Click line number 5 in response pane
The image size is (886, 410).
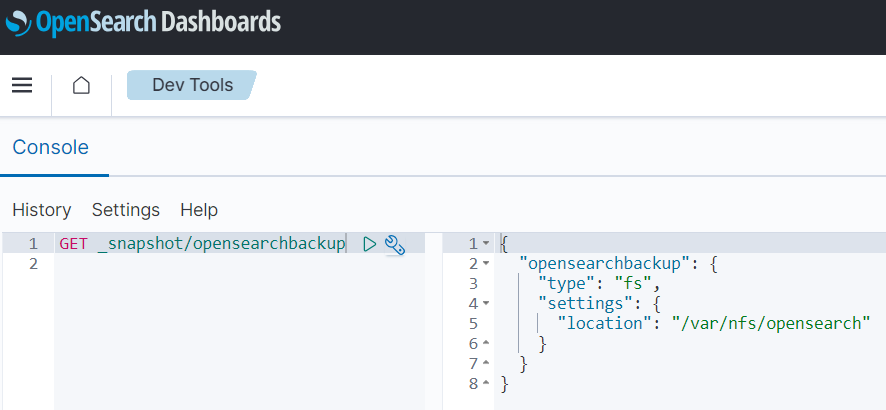[473, 324]
